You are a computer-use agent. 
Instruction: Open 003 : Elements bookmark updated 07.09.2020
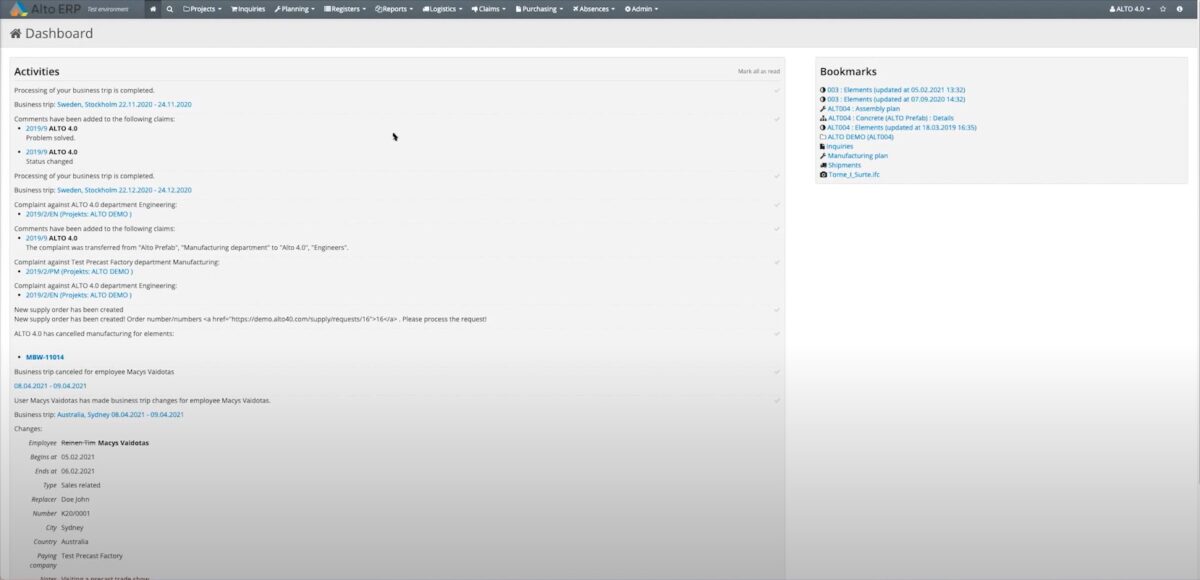(x=896, y=99)
